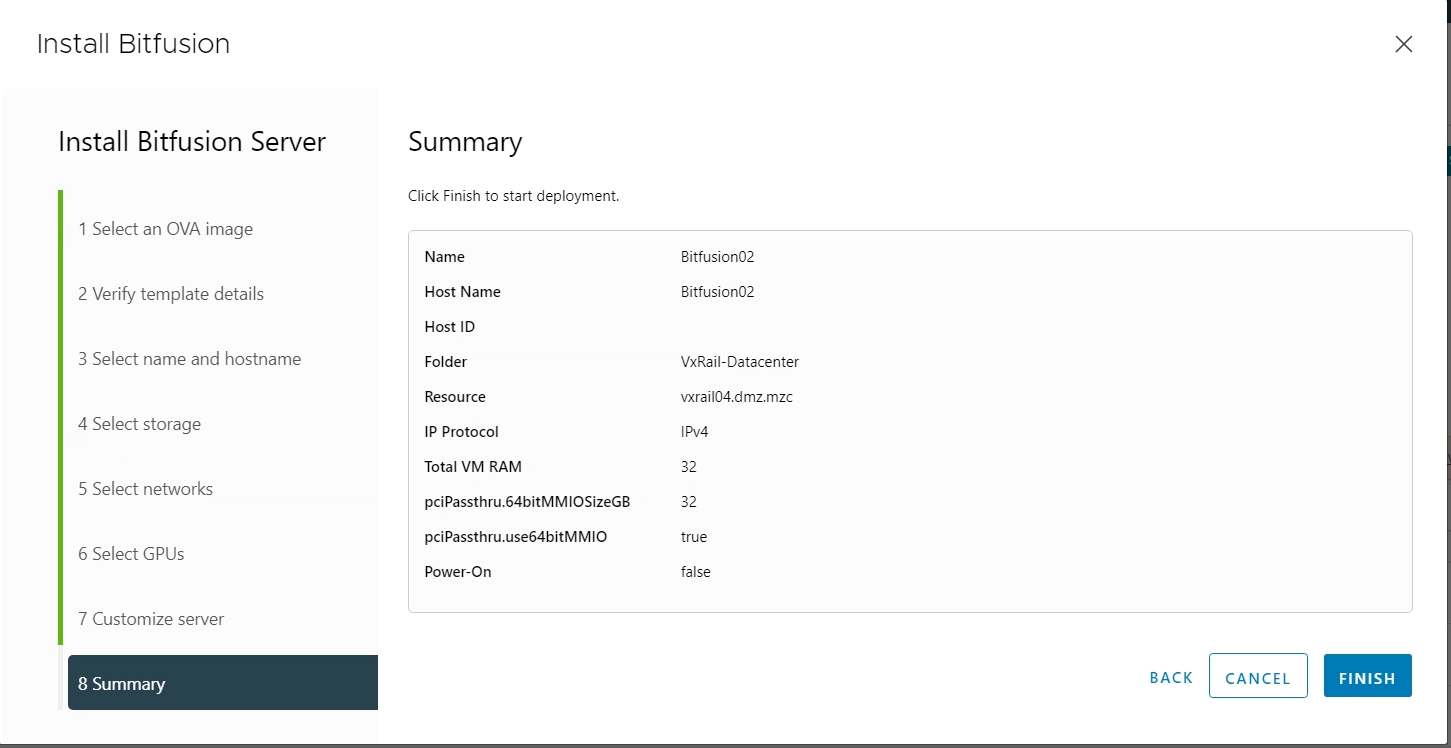Click the Host ID label
This screenshot has height=748, width=1451.
pyautogui.click(x=450, y=327)
